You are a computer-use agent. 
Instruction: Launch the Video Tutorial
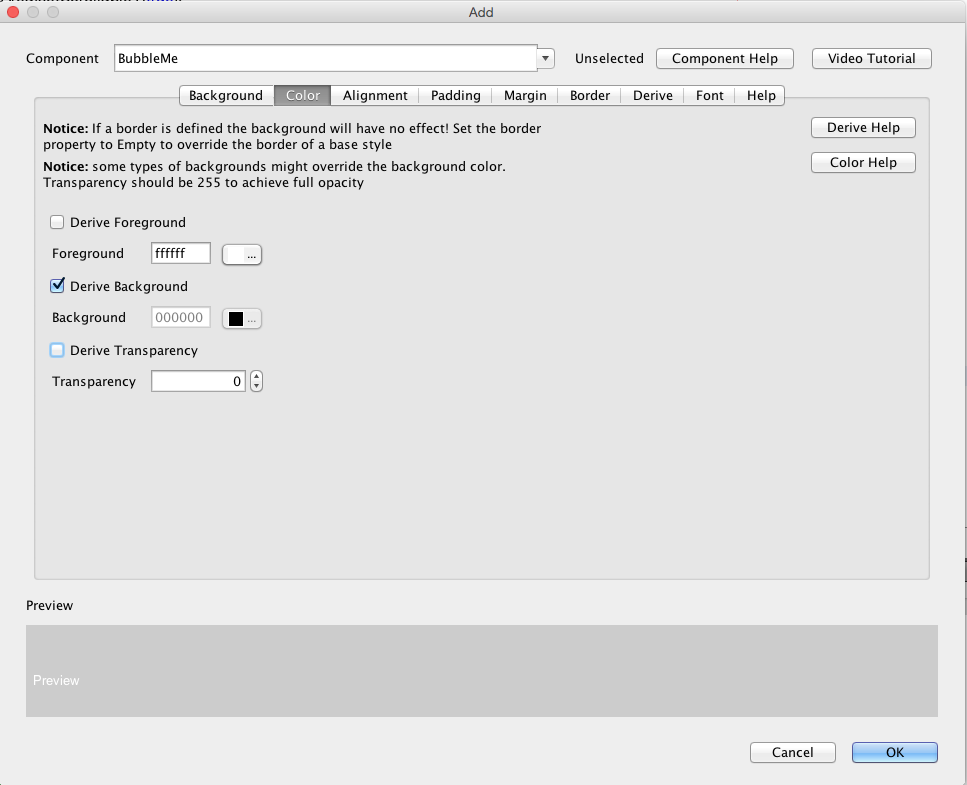coord(870,58)
